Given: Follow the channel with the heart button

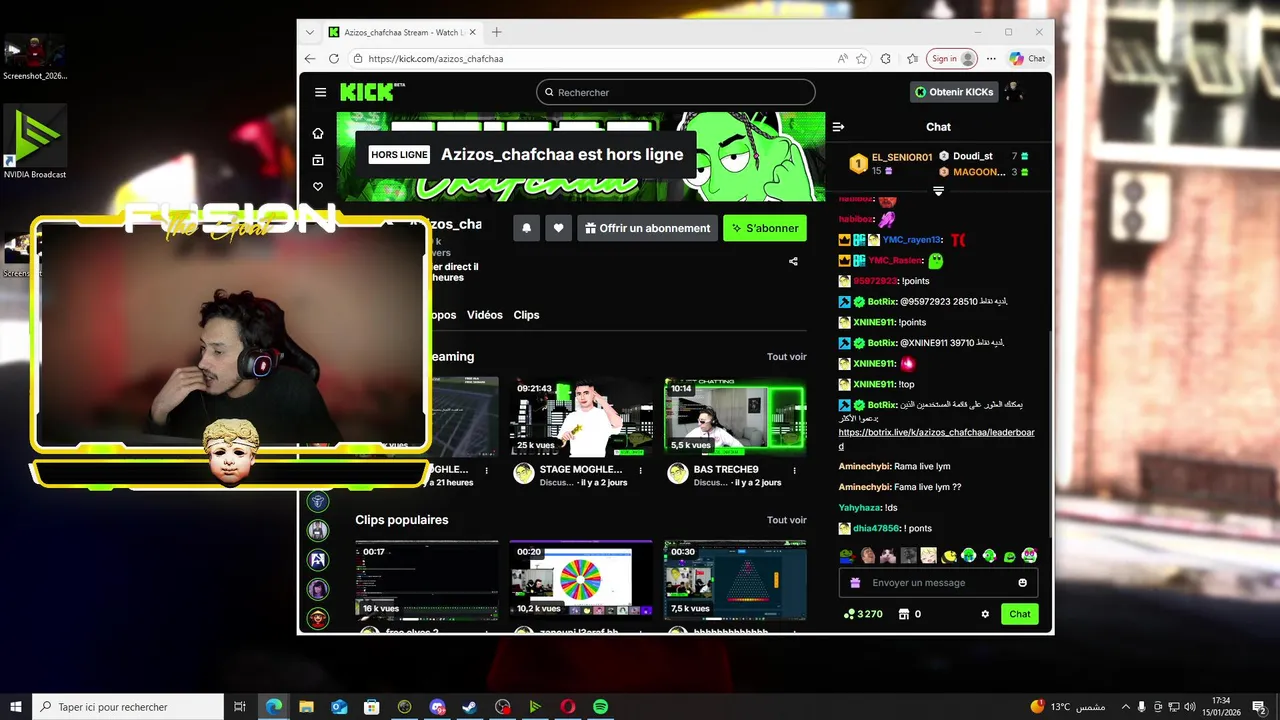Looking at the screenshot, I should tap(558, 228).
